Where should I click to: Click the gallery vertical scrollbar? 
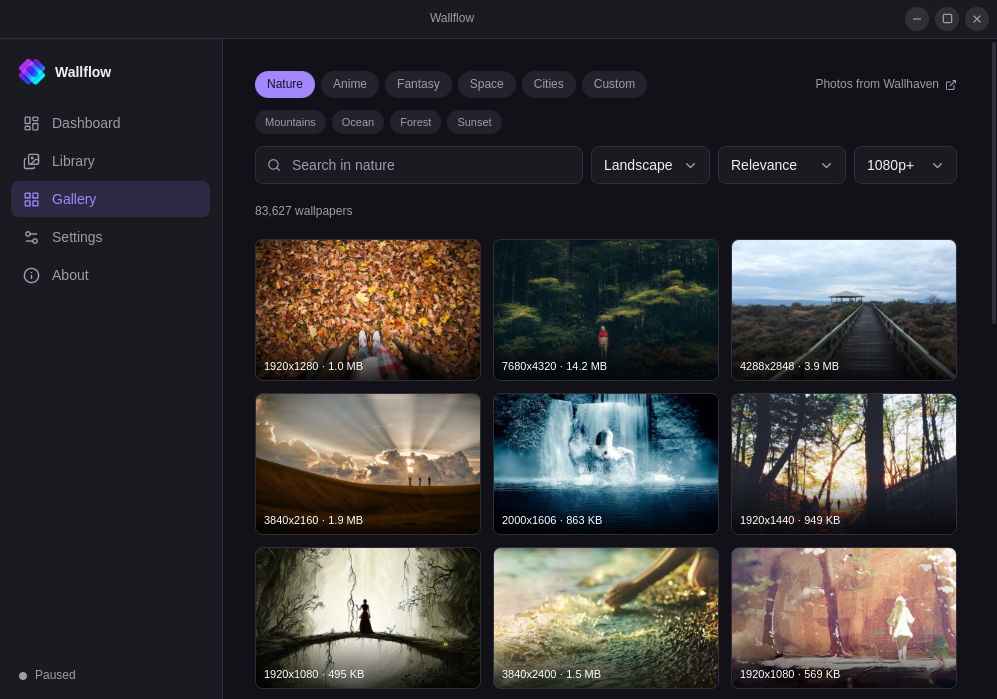(994, 184)
